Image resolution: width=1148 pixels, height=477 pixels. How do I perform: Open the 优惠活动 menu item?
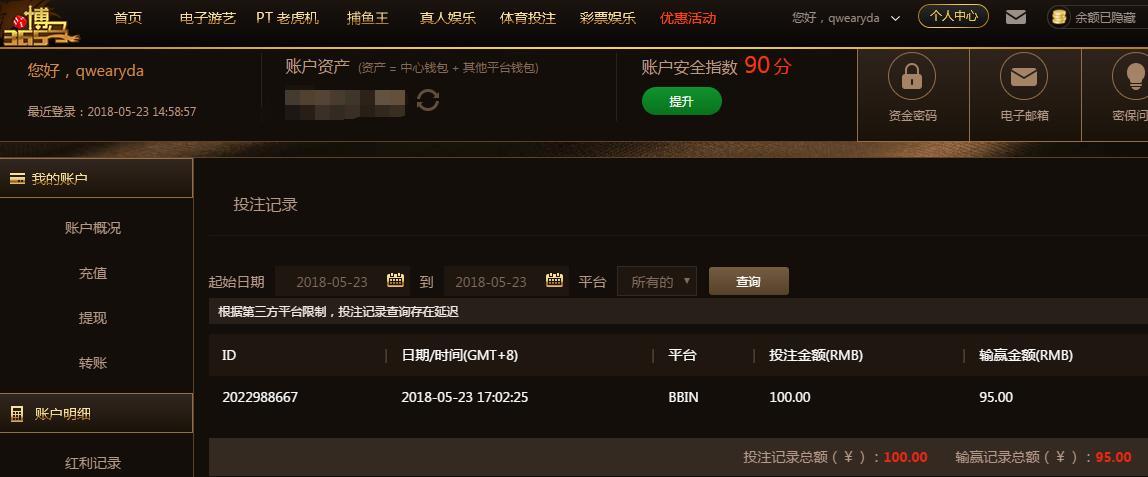[687, 18]
